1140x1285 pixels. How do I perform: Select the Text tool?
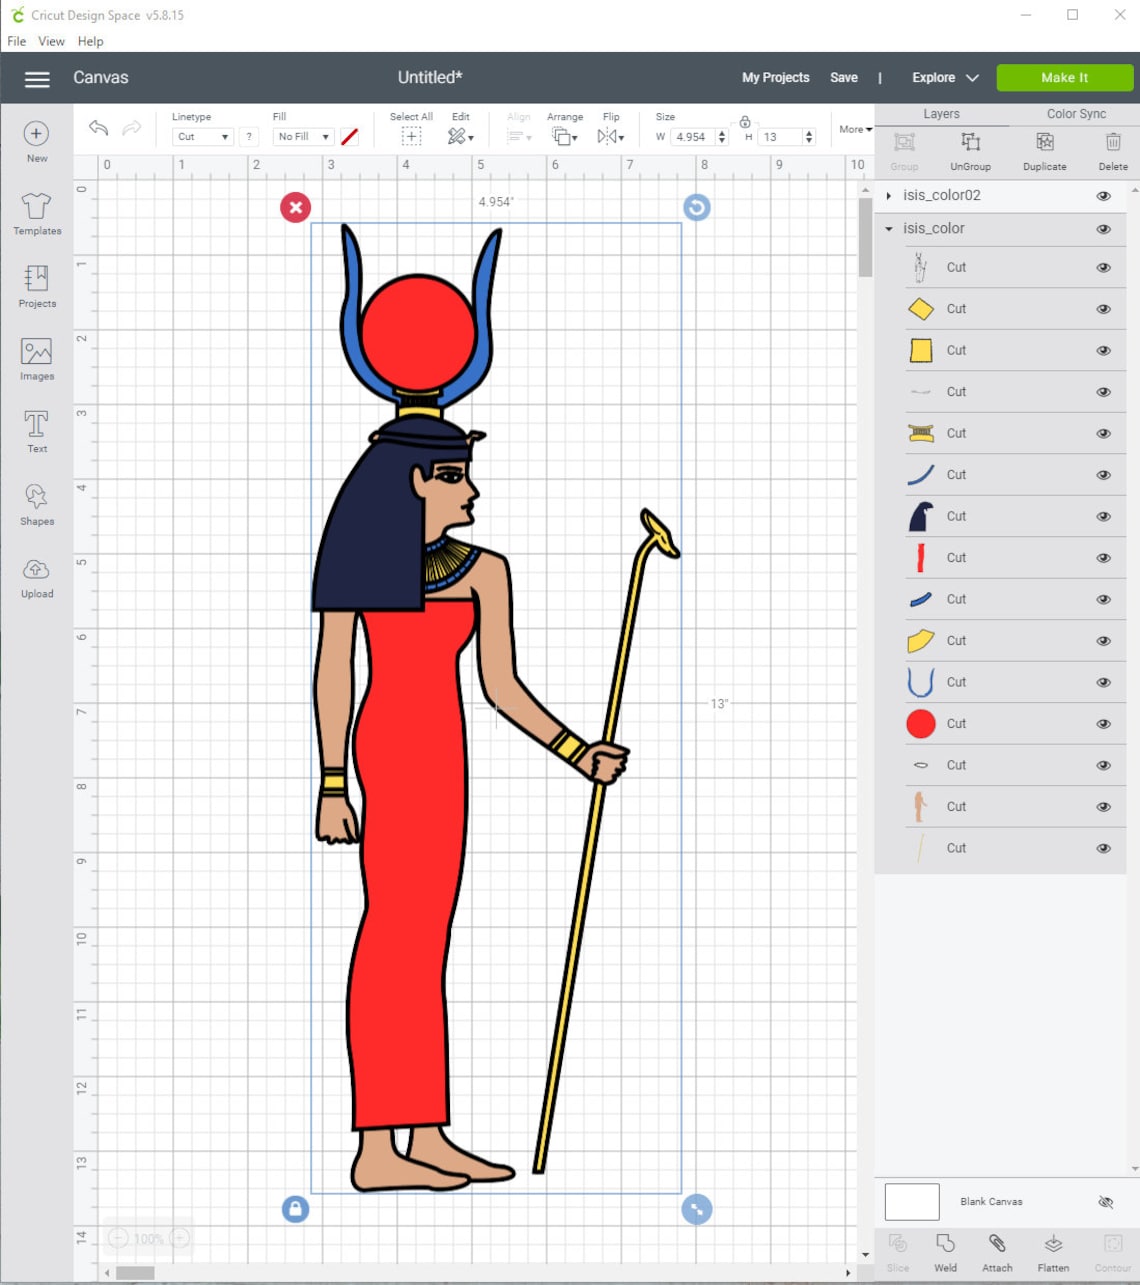tap(36, 432)
